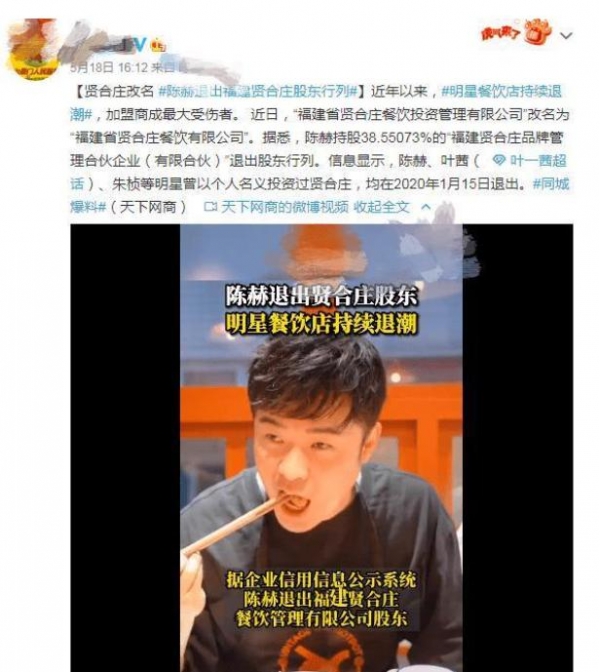Viewport: 600px width, 672px height.
Task: Click the blue verified V badge
Action: click(x=138, y=45)
